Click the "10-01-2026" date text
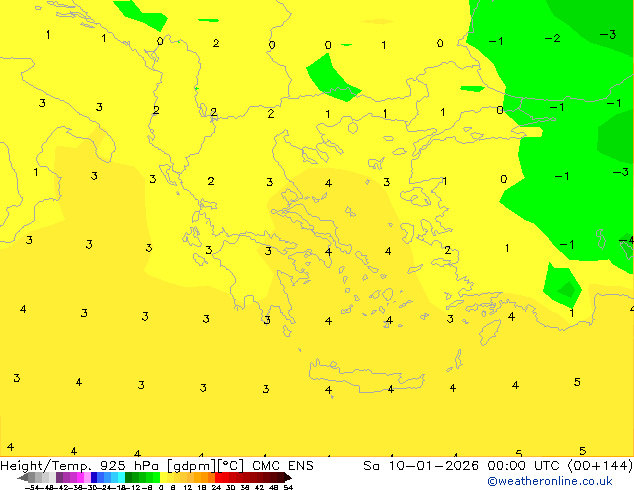The height and width of the screenshot is (490, 634). click(433, 466)
